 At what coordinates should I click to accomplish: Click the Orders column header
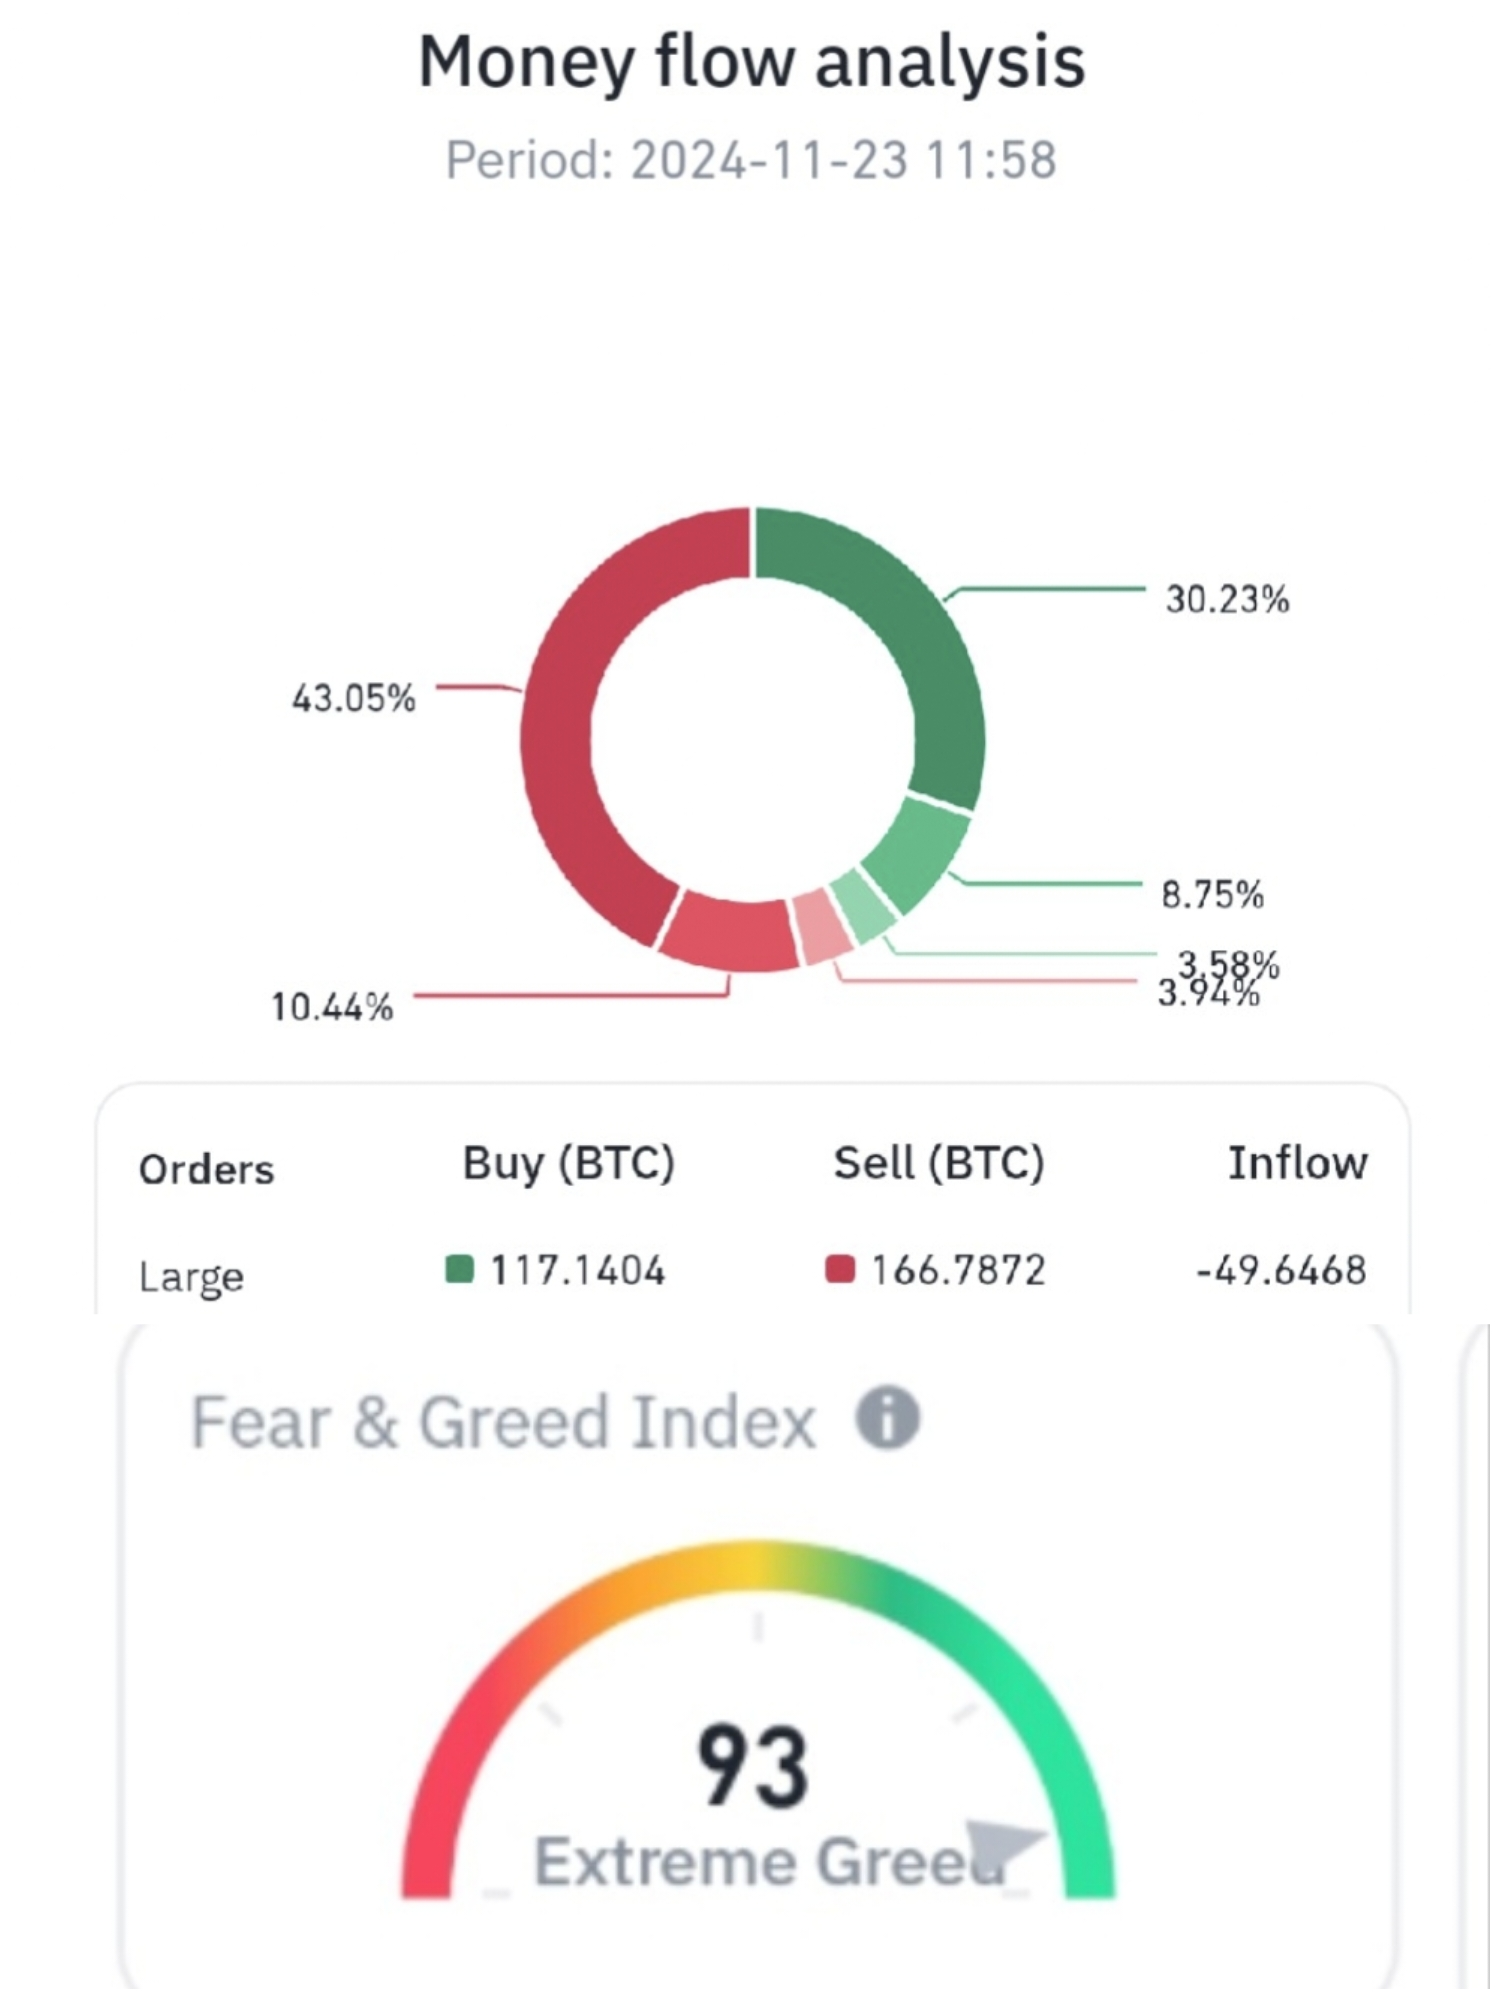click(206, 1169)
